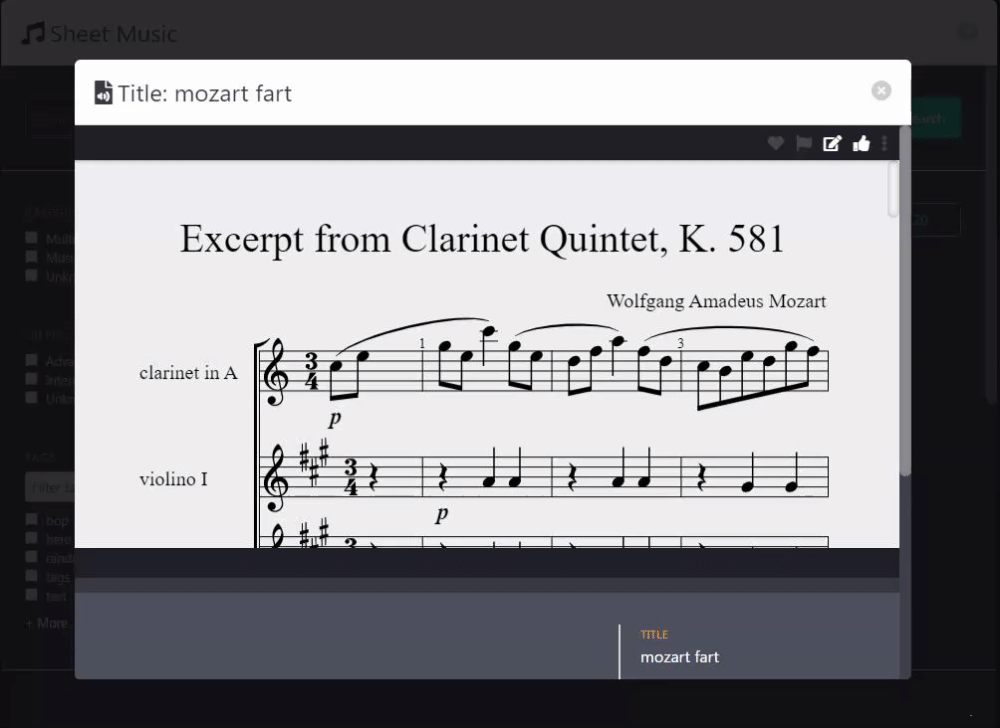Click the violino I staff label

[173, 479]
